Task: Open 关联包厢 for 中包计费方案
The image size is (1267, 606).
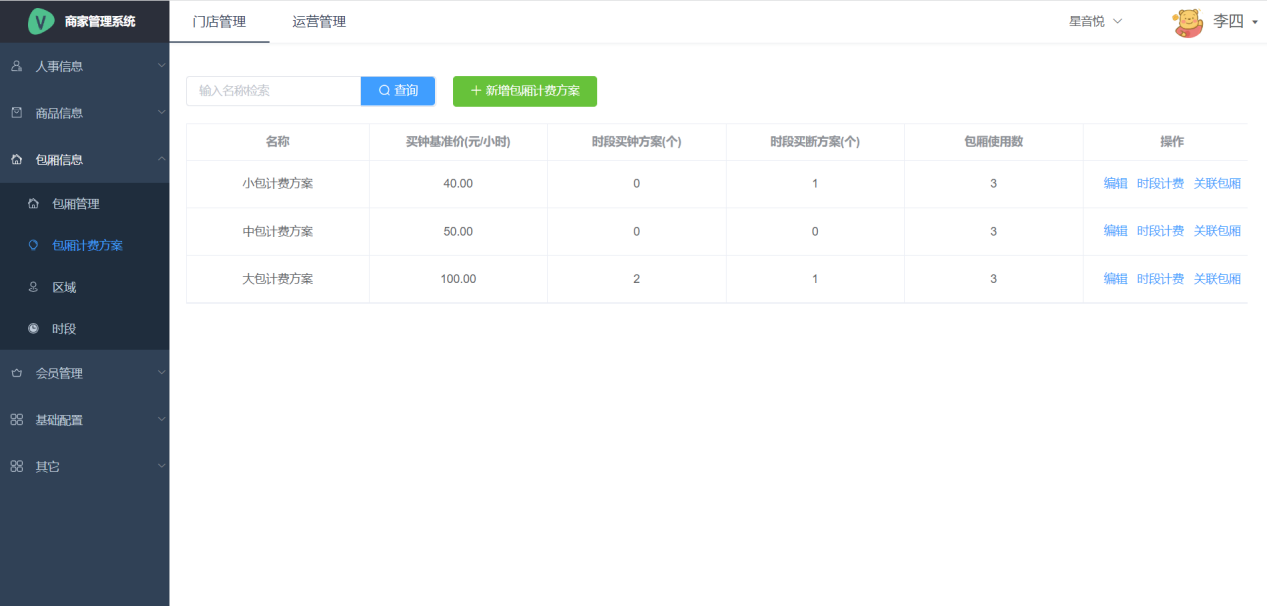Action: (1217, 231)
